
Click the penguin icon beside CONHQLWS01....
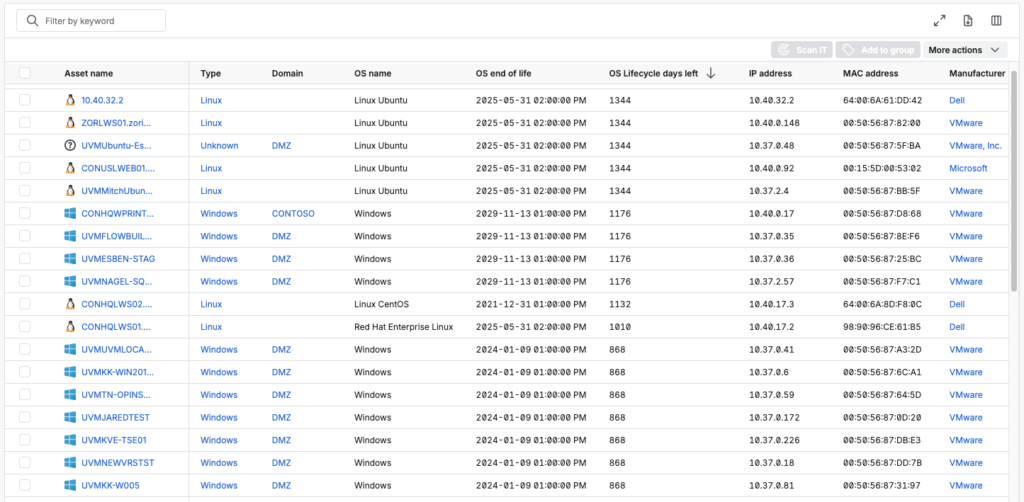click(70, 326)
